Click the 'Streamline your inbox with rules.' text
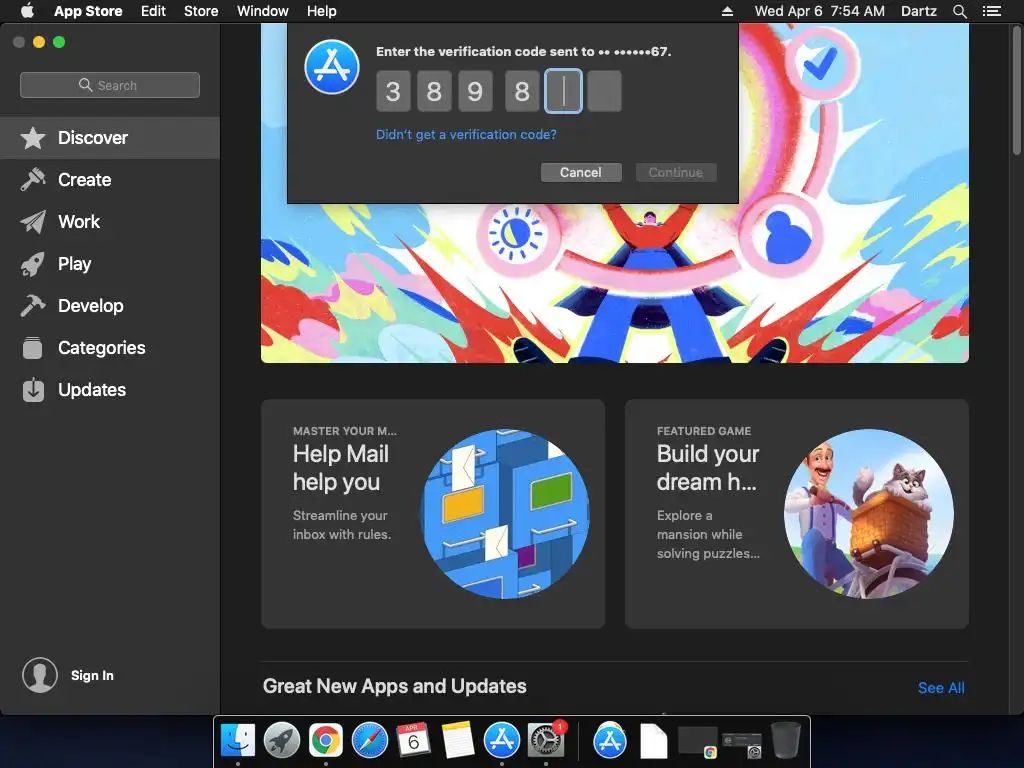1024x768 pixels. click(x=342, y=525)
